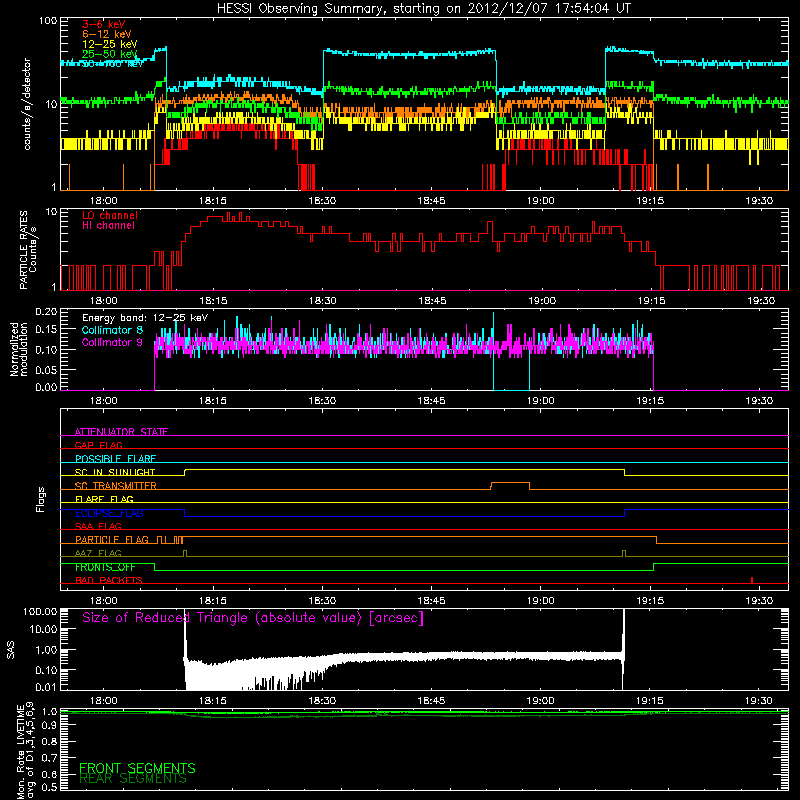Click the green FRONTS OFF flag label
800x800 pixels.
105,567
